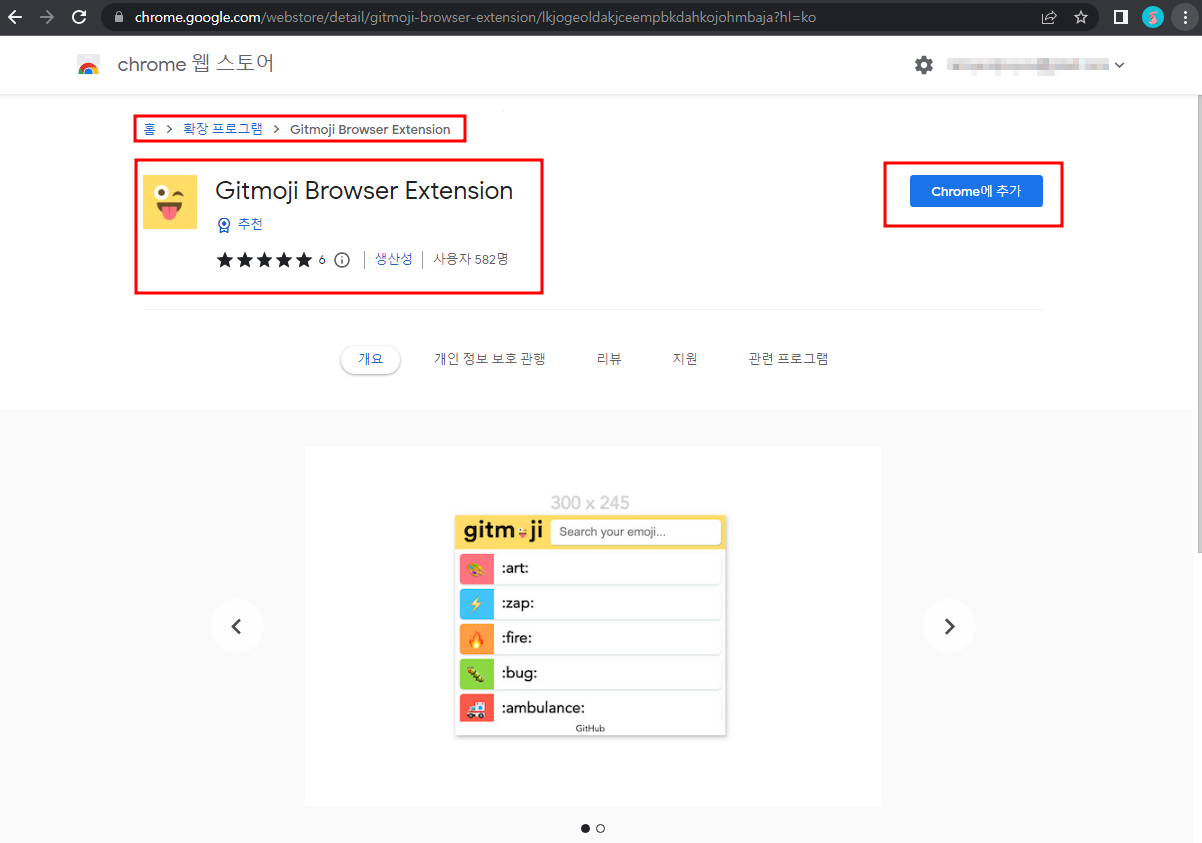1202x843 pixels.
Task: Show the next screenshot with right arrow
Action: (x=949, y=626)
